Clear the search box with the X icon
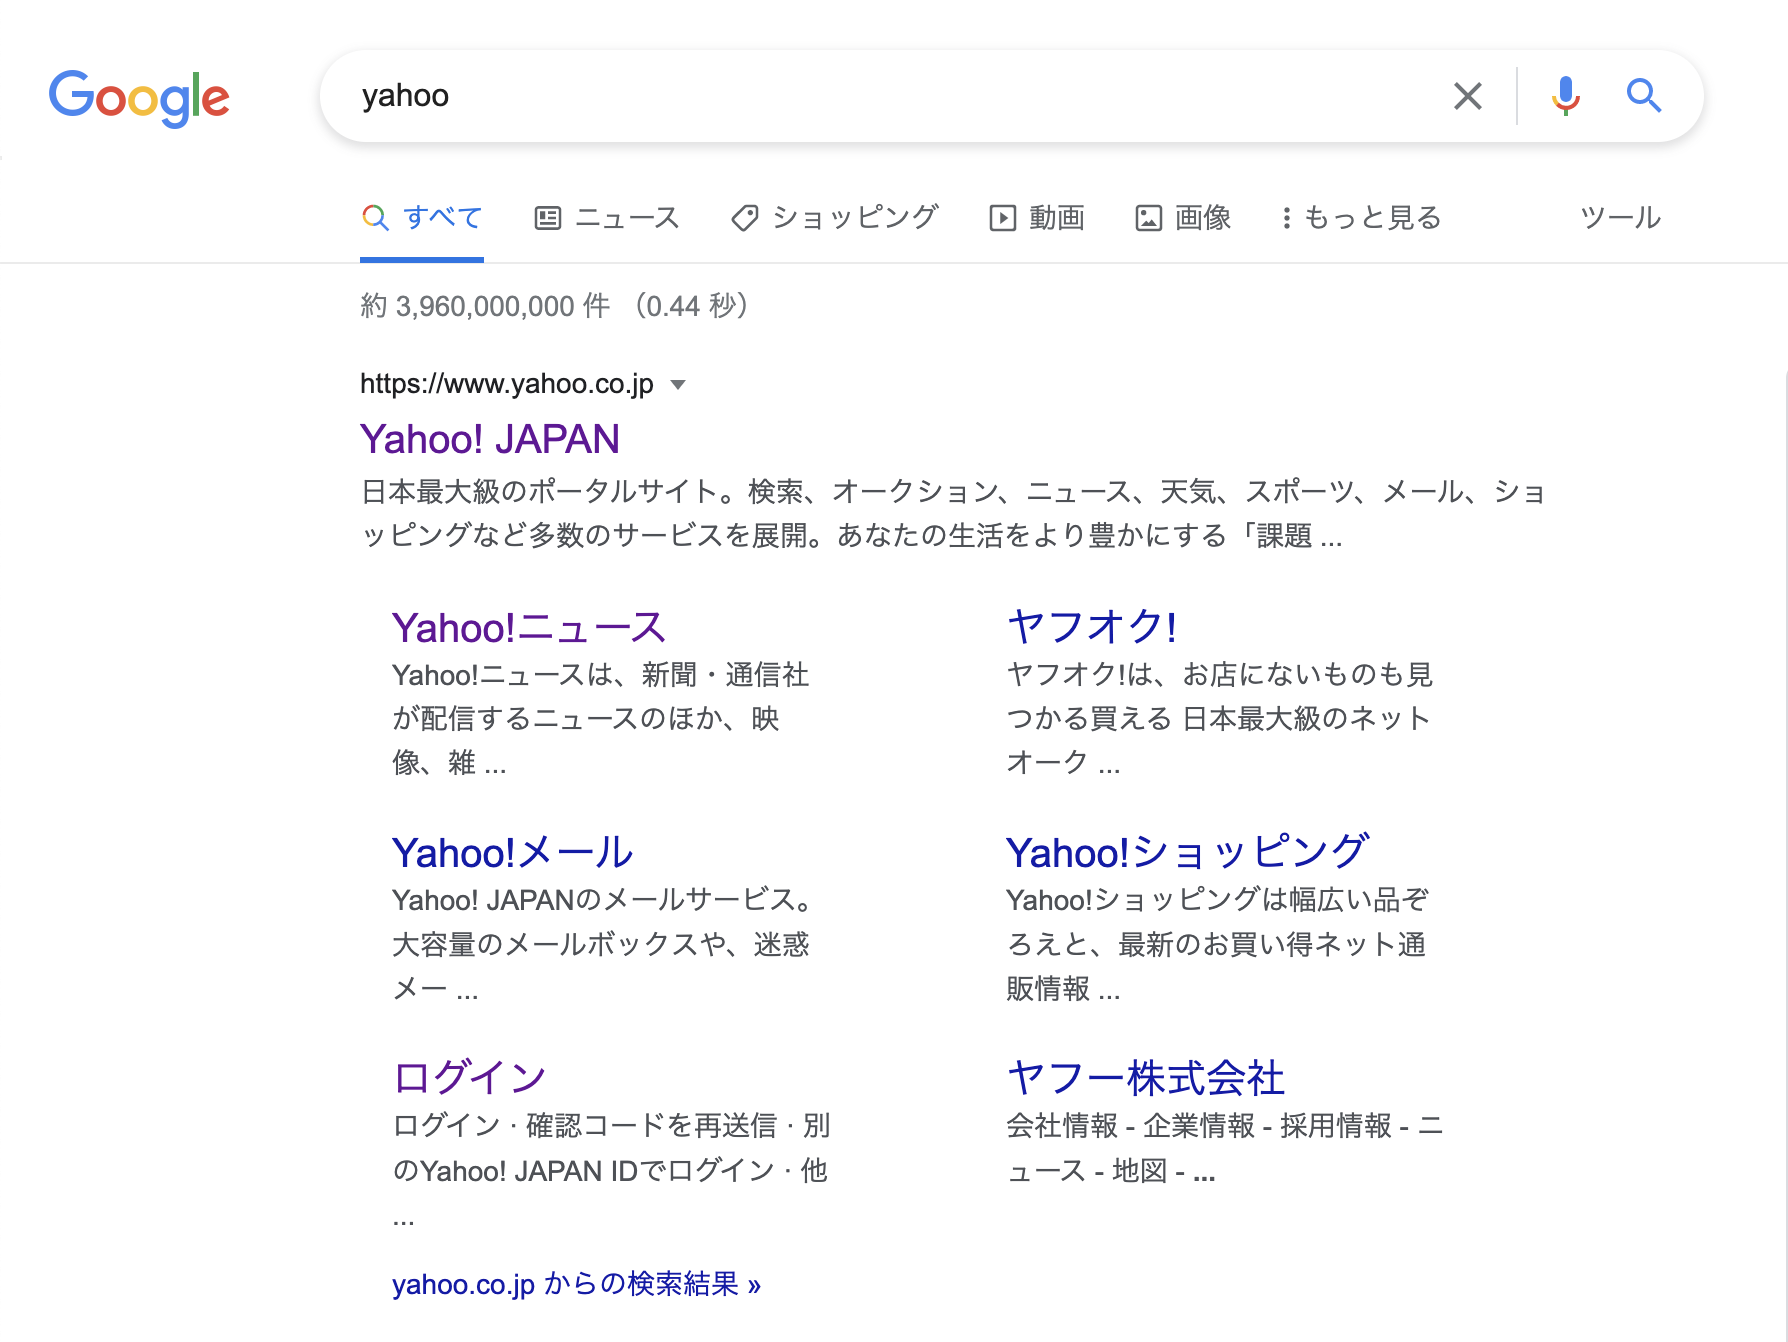The height and width of the screenshot is (1342, 1788). tap(1467, 96)
